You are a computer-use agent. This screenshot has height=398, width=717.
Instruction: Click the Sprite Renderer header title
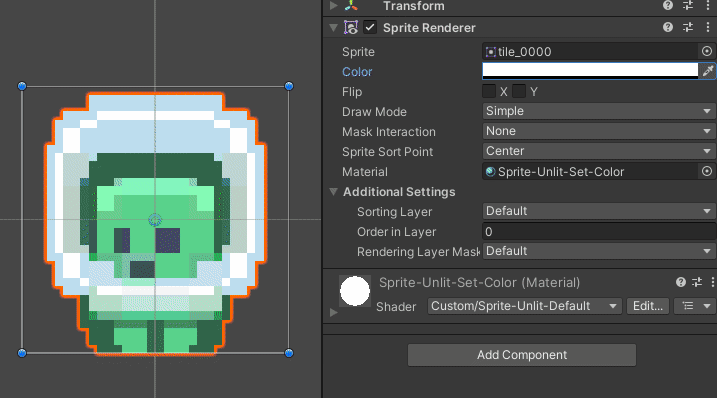pos(429,28)
